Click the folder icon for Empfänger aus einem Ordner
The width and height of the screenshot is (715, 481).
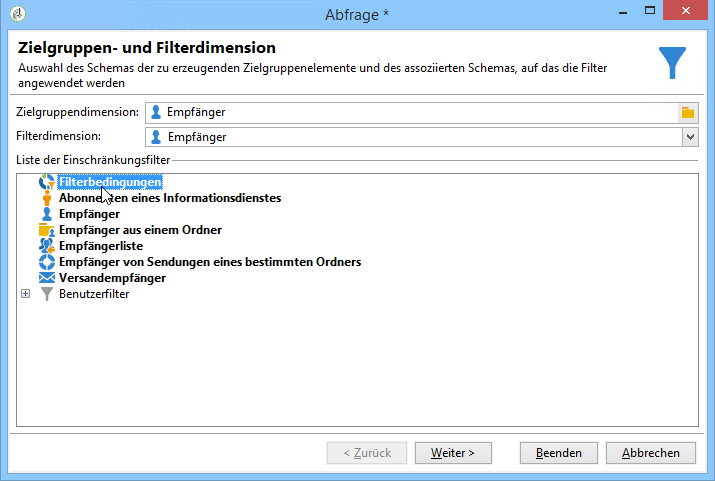(x=47, y=230)
